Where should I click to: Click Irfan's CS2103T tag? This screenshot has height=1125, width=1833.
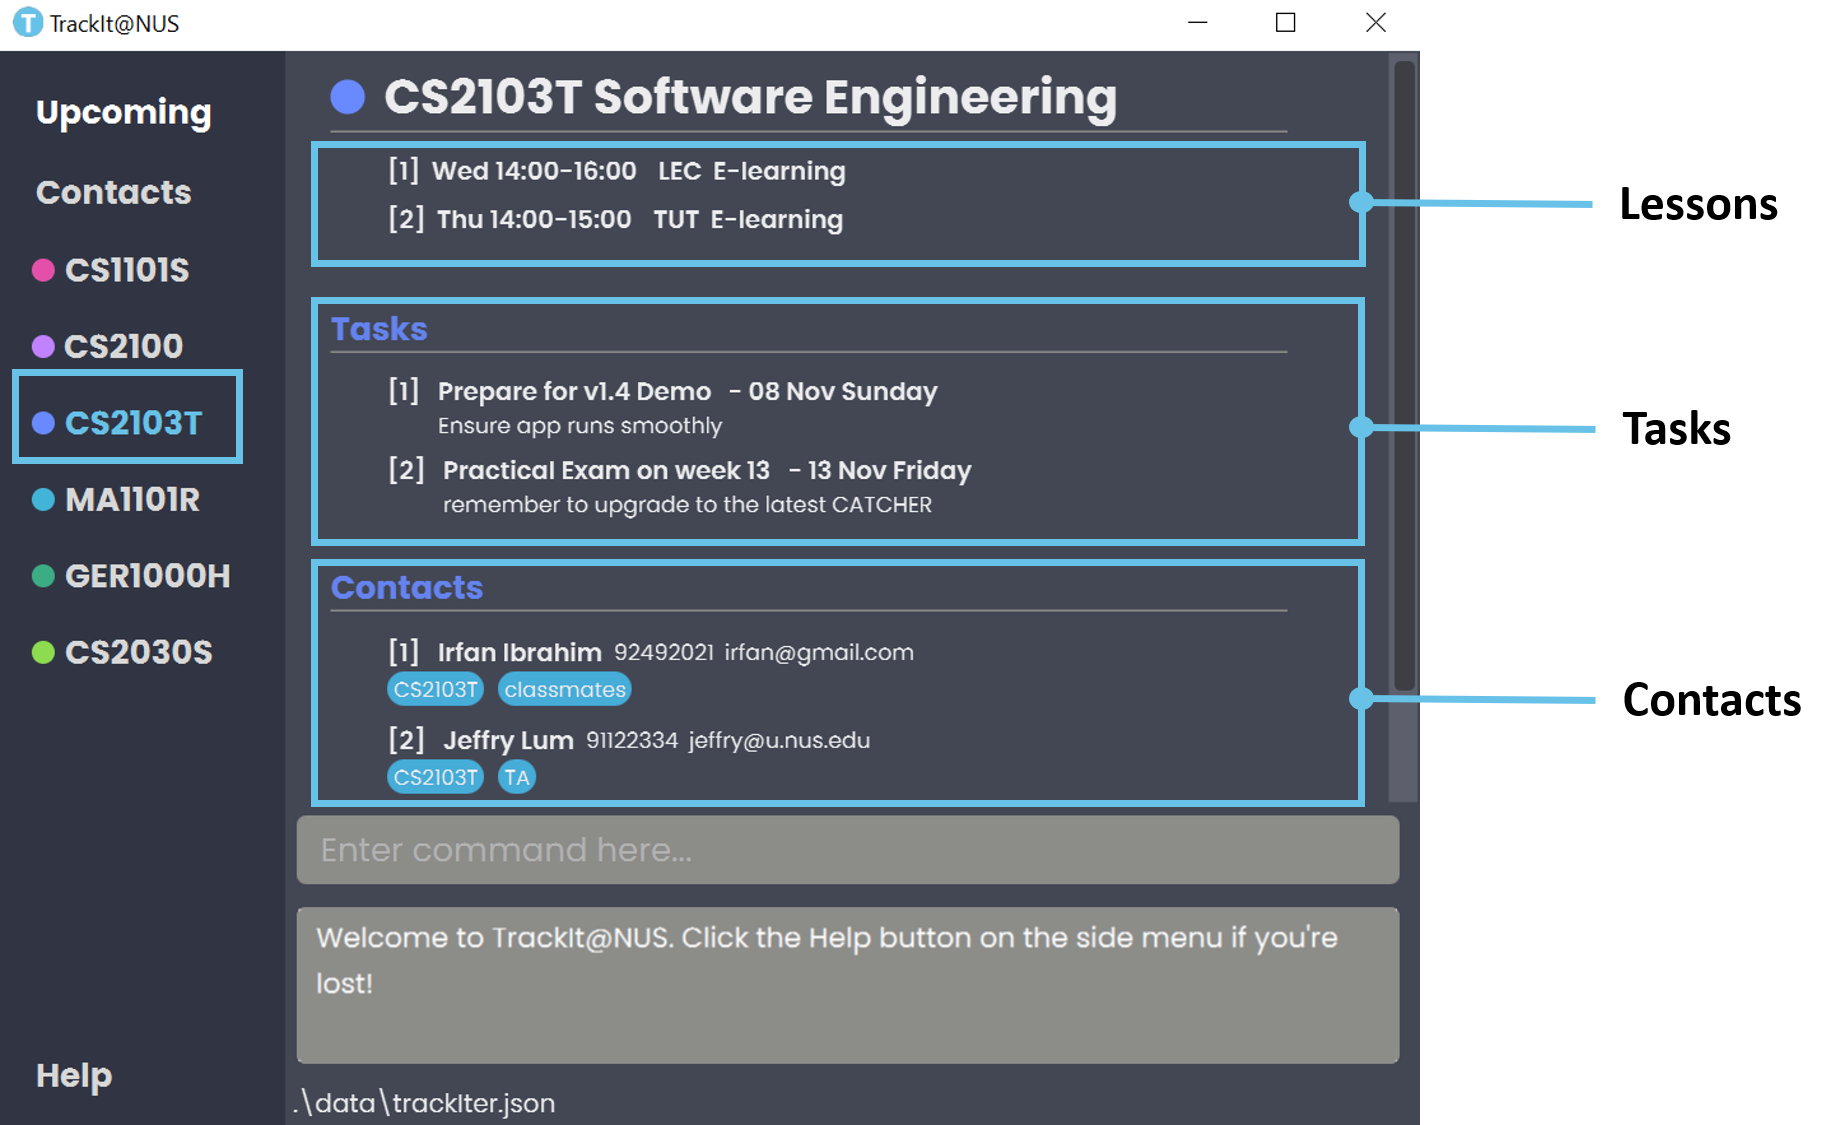435,690
